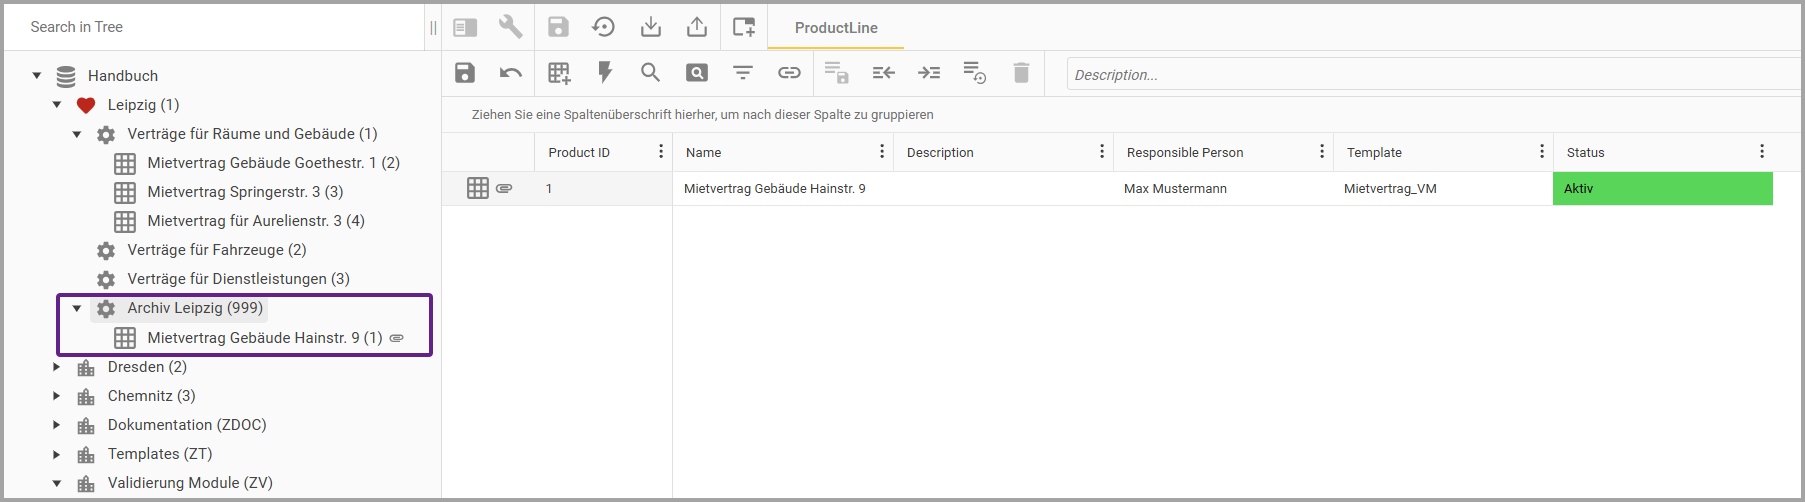Click the wrench settings icon
This screenshot has height=502, width=1805.
pyautogui.click(x=510, y=27)
